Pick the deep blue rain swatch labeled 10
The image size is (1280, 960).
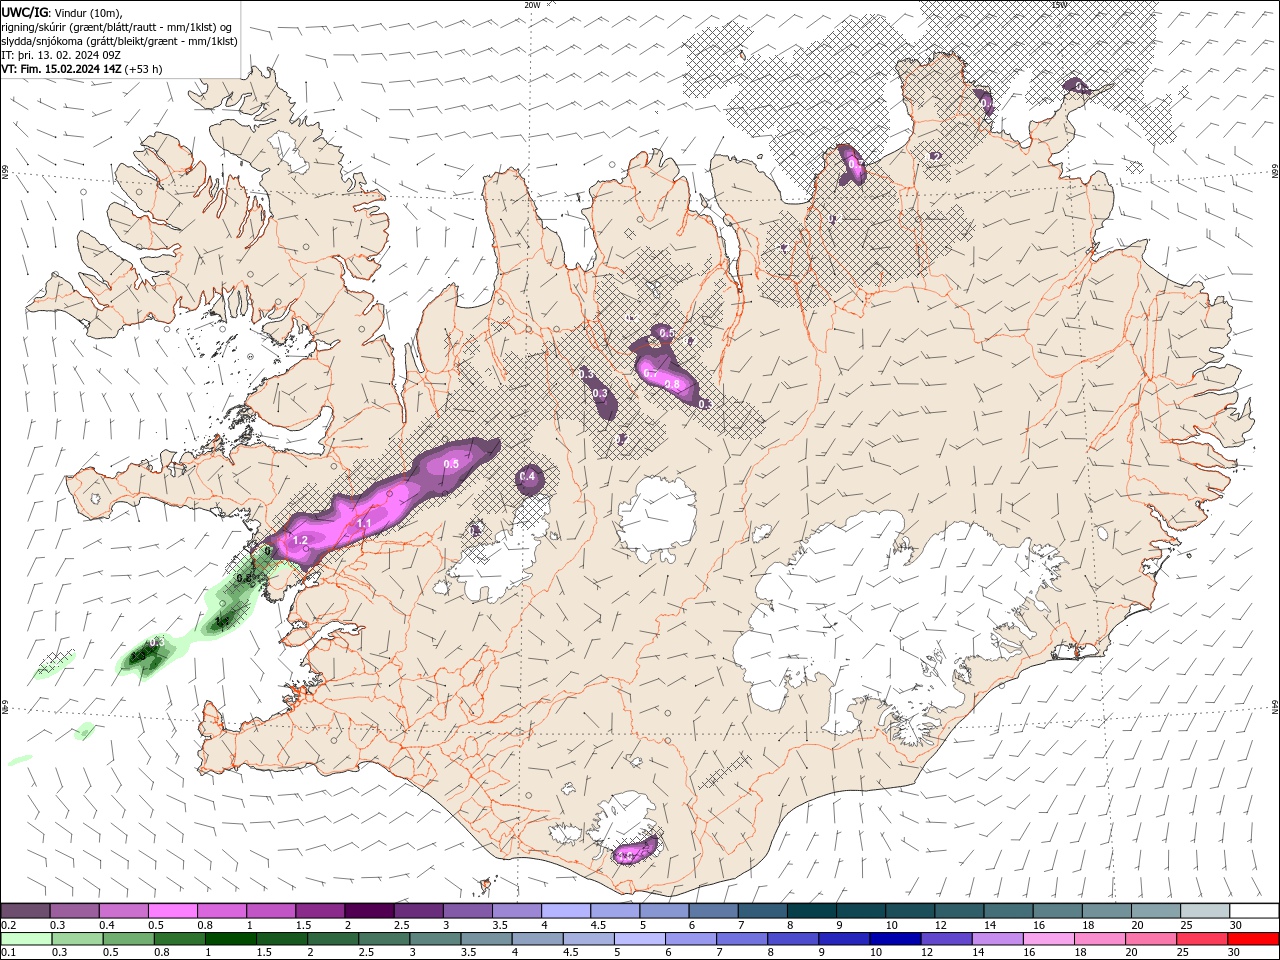click(894, 939)
